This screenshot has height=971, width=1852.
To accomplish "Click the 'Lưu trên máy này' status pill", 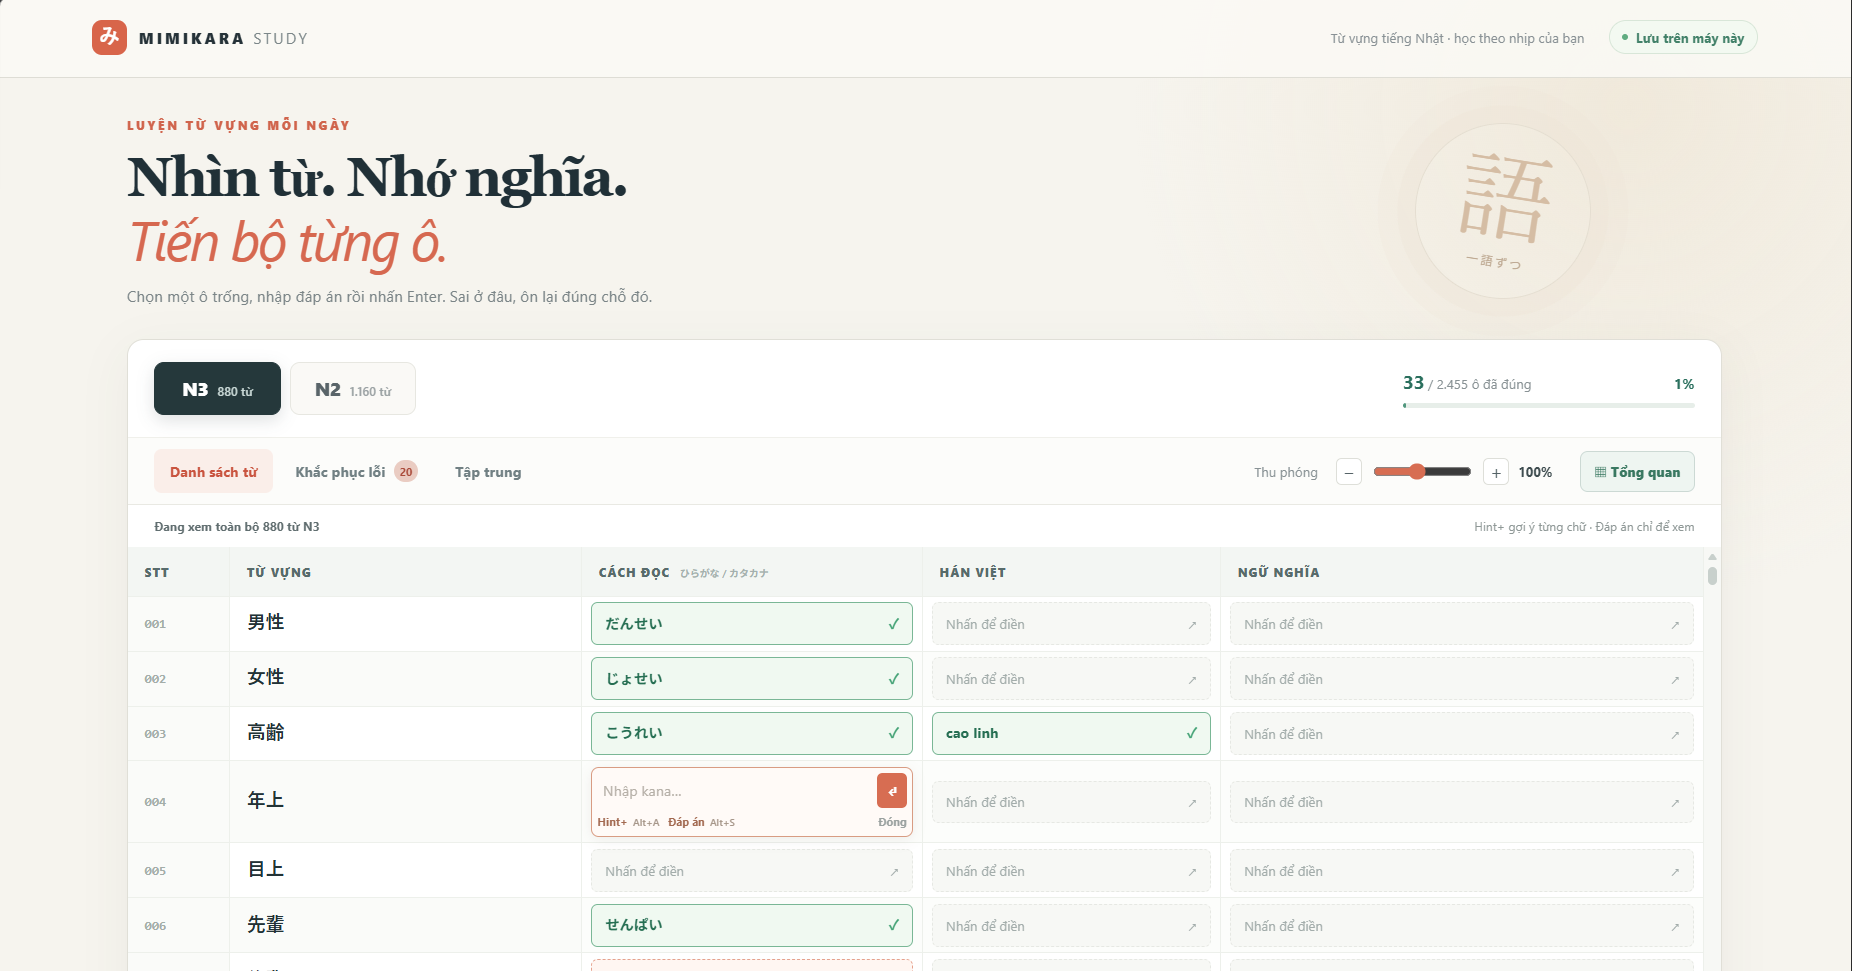I will tap(1683, 38).
